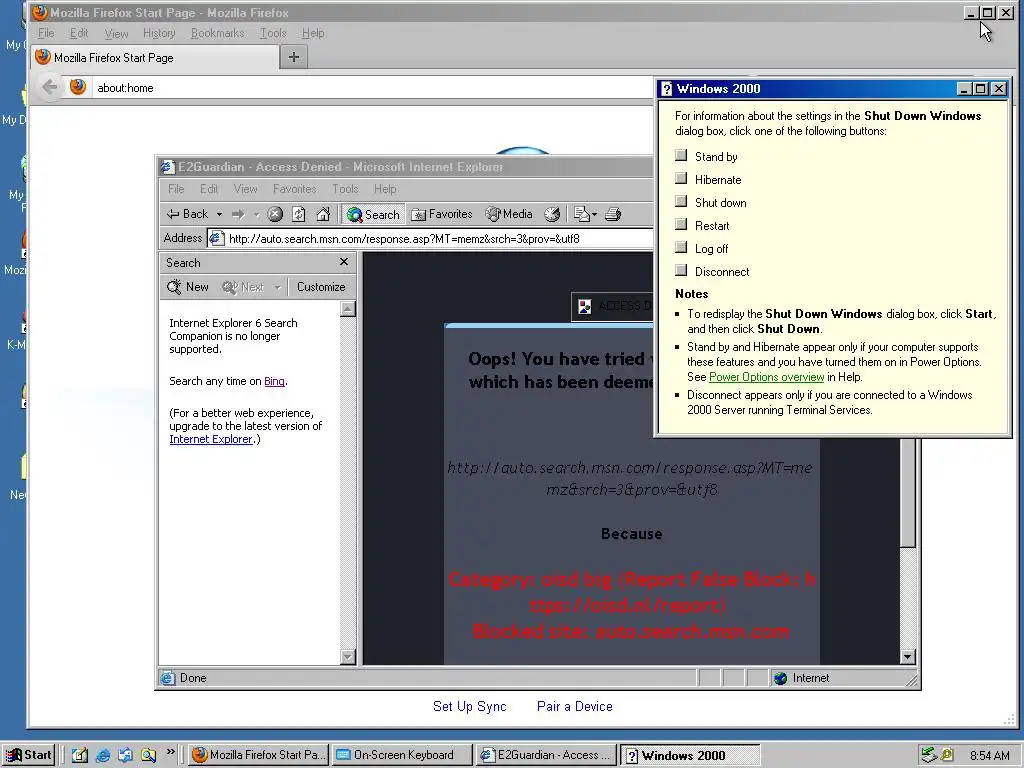Click the Print icon in IE toolbar

pos(613,214)
